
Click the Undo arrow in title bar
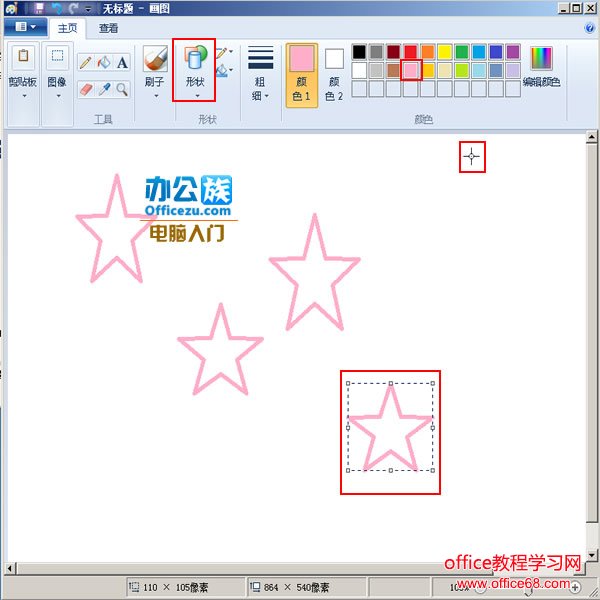pos(57,8)
